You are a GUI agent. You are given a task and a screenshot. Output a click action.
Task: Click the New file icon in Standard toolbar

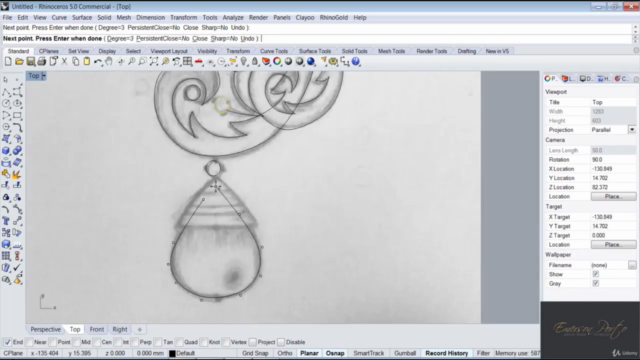click(8, 62)
